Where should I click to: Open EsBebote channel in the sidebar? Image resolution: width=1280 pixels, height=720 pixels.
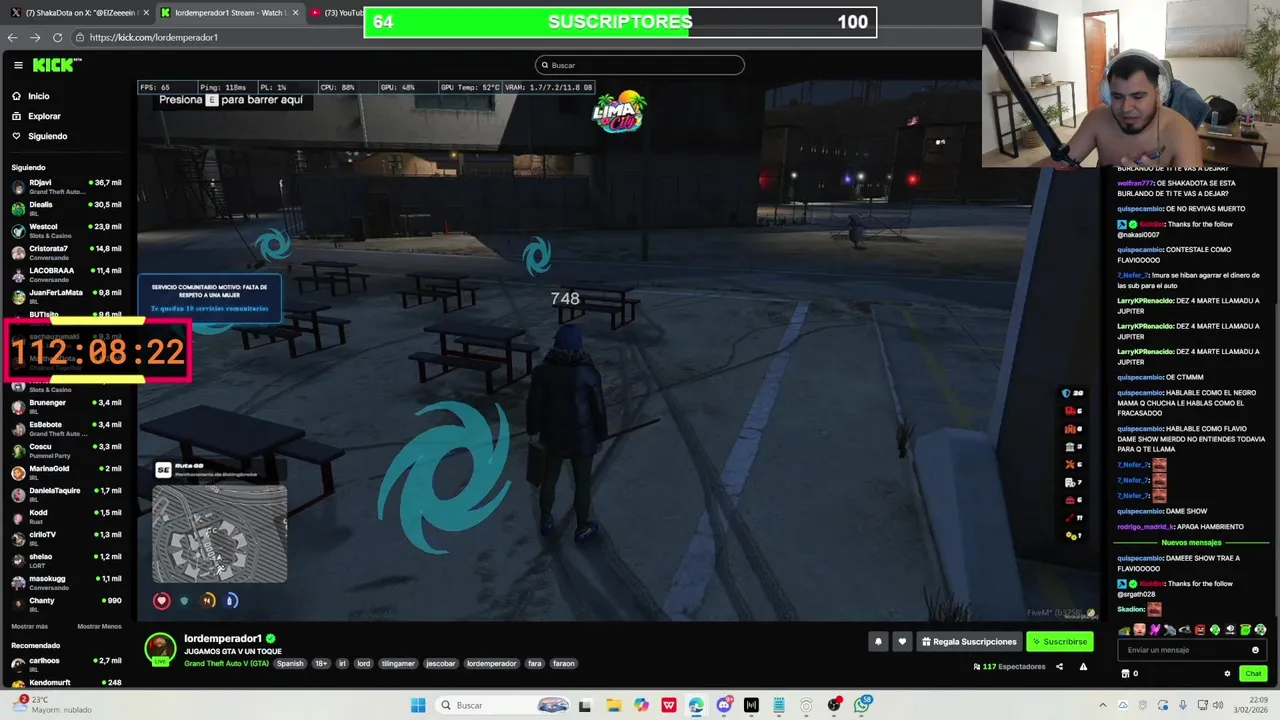click(x=66, y=428)
